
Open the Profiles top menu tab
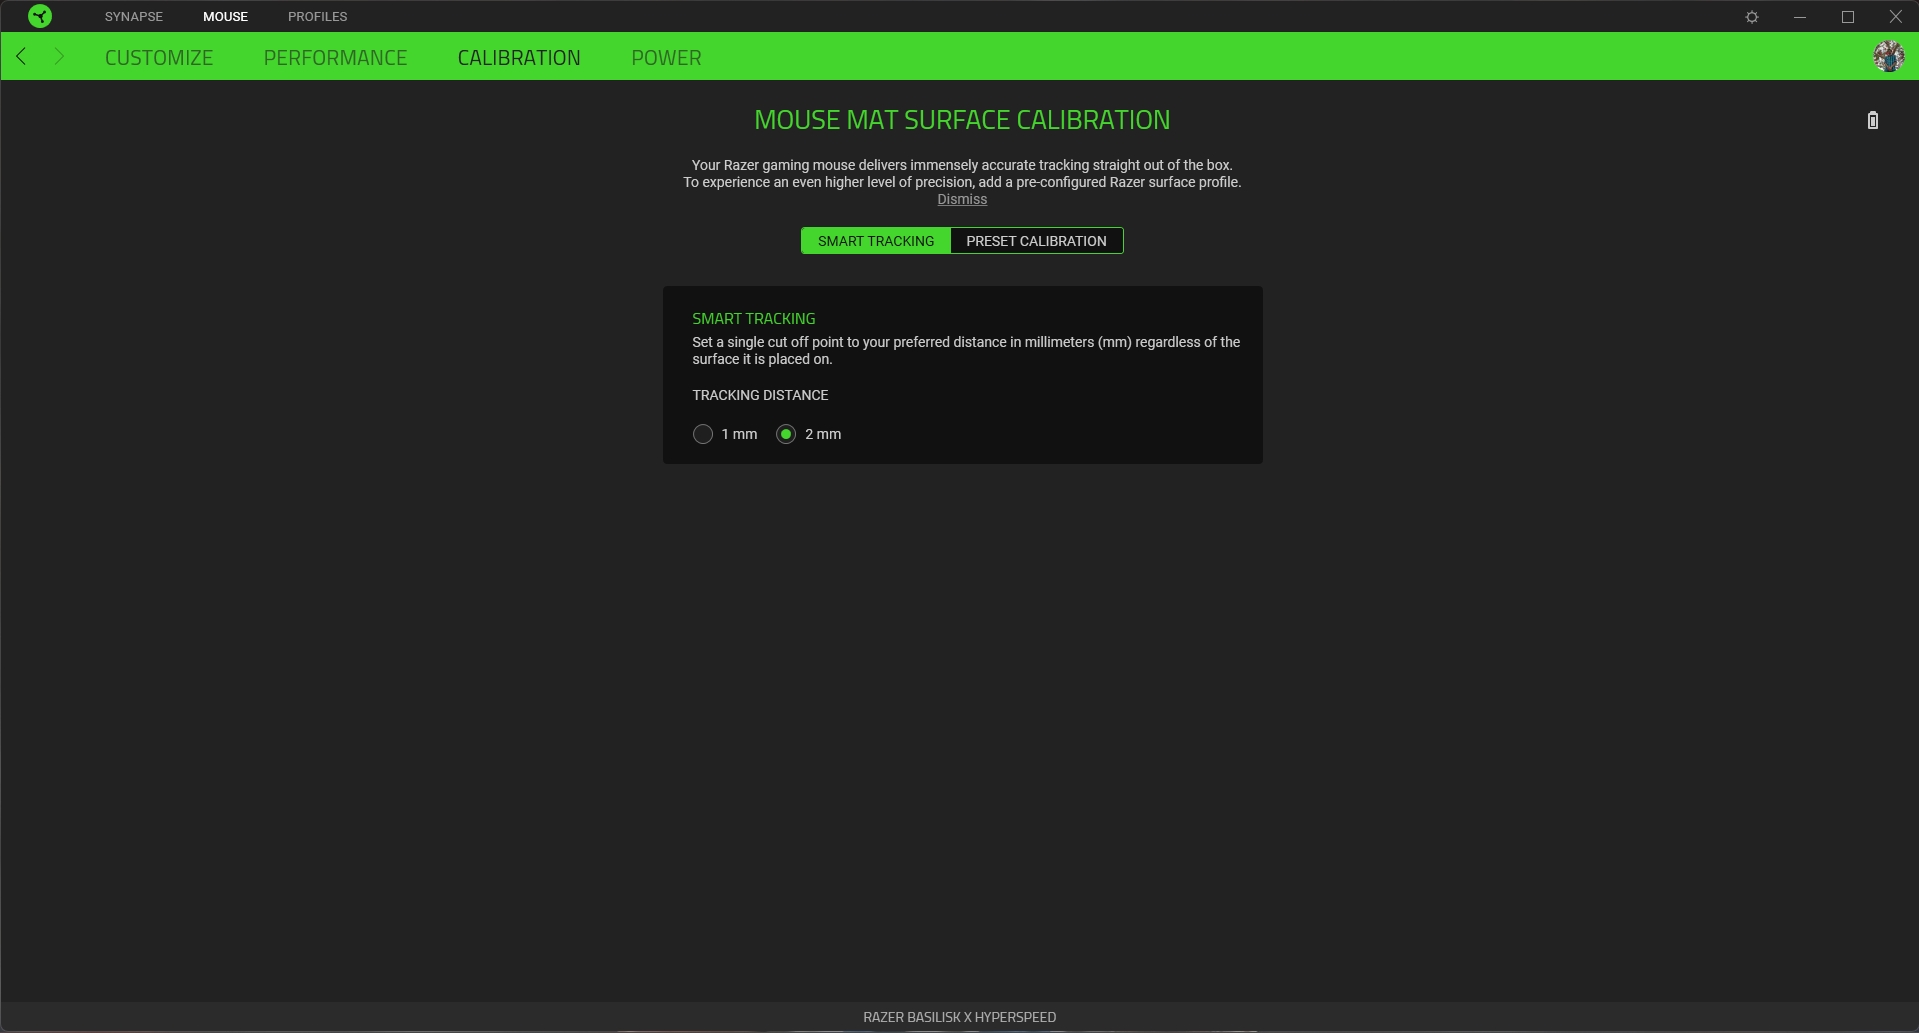click(x=317, y=17)
